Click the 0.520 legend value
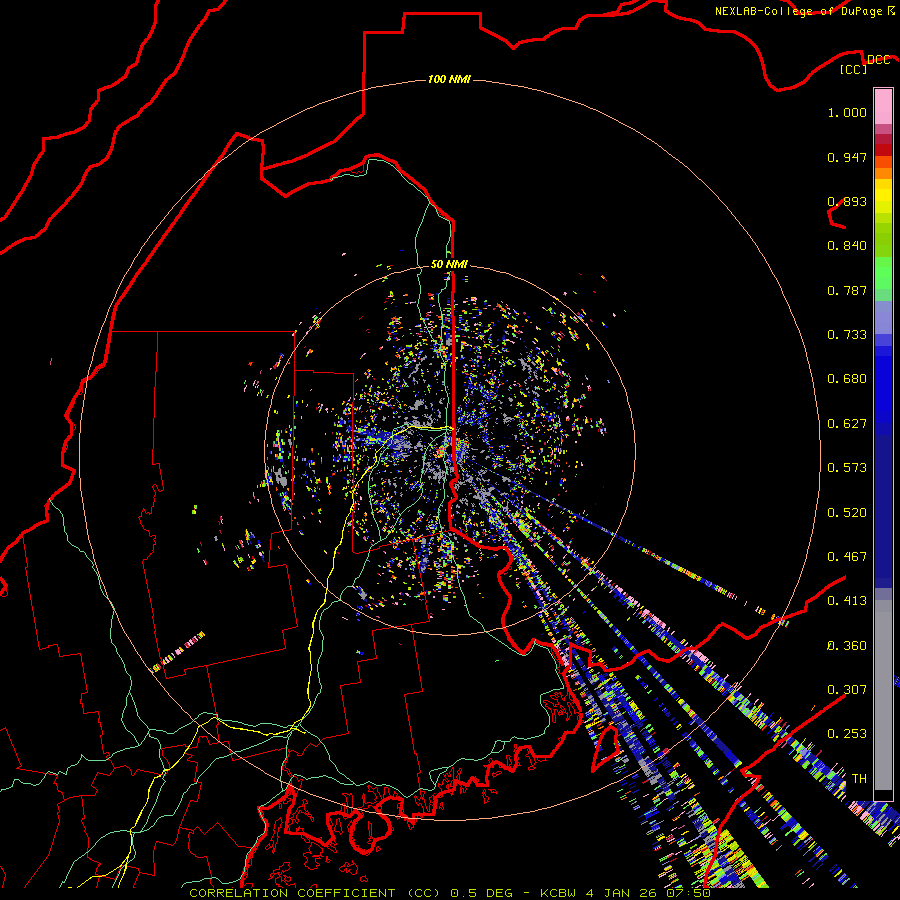The height and width of the screenshot is (900, 900). click(x=847, y=513)
